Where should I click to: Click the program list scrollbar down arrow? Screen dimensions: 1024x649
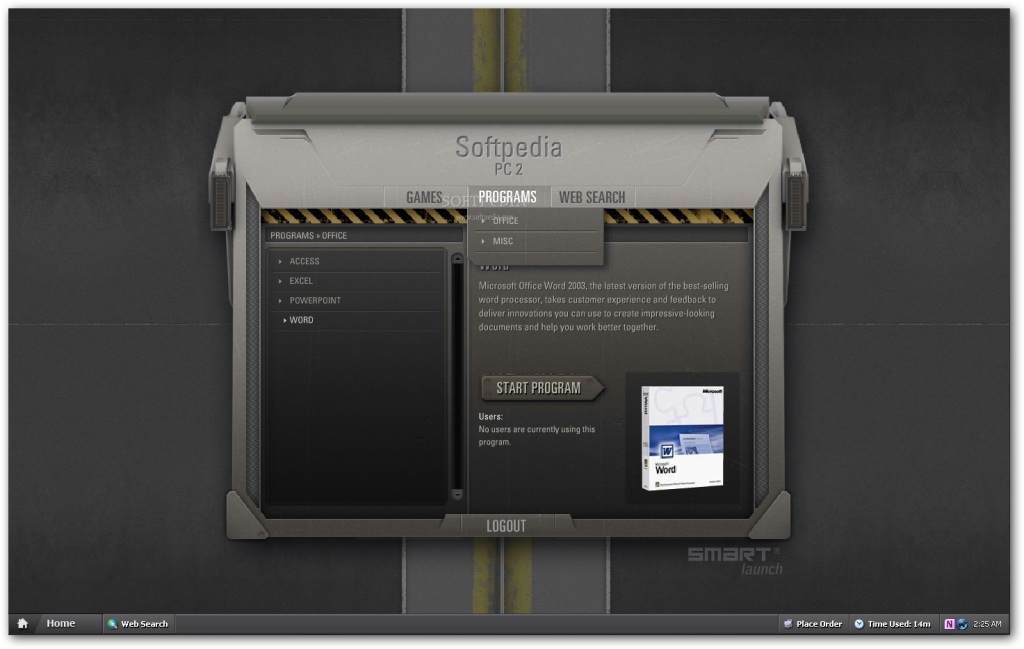point(457,494)
